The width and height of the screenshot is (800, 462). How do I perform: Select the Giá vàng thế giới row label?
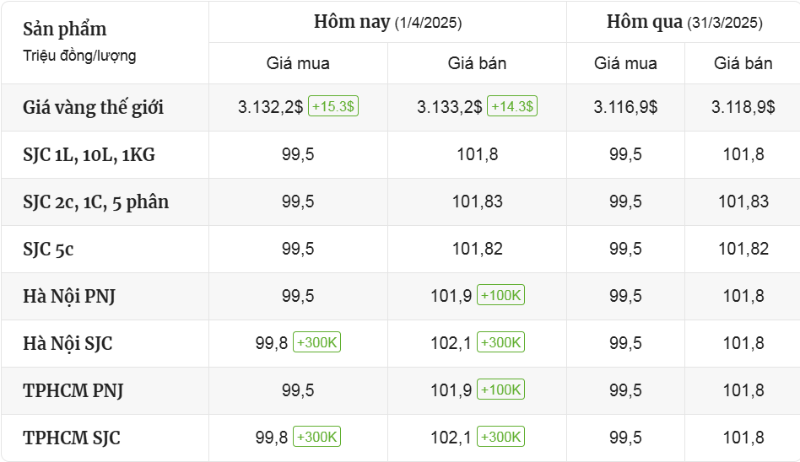click(x=93, y=107)
